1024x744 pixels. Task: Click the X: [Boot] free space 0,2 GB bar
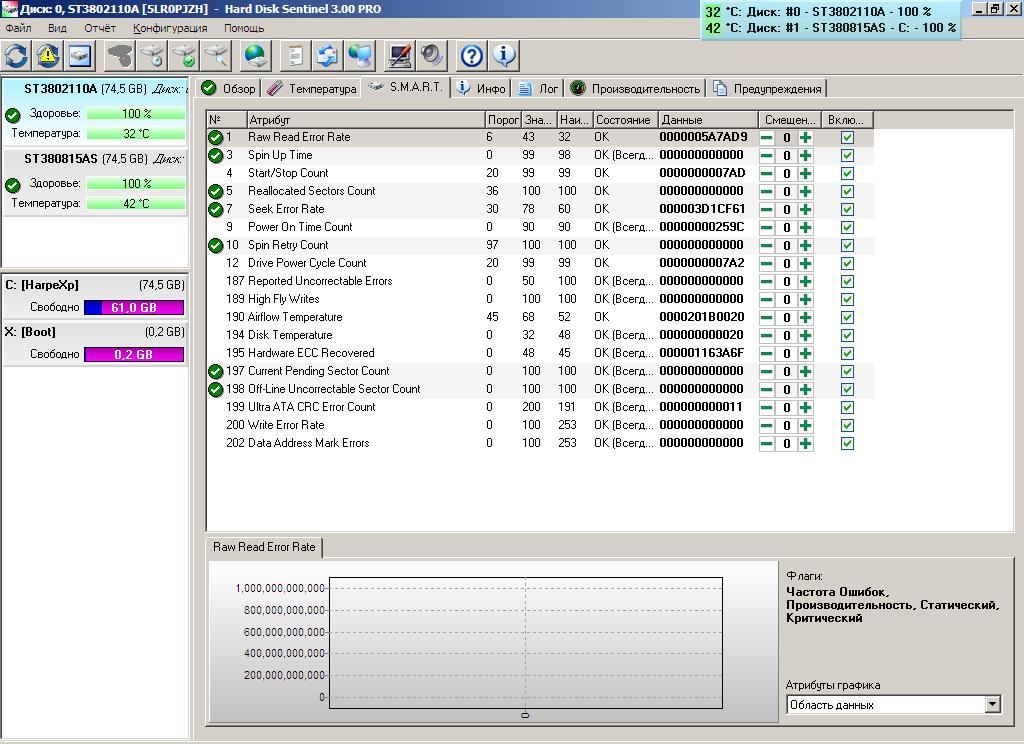(134, 355)
